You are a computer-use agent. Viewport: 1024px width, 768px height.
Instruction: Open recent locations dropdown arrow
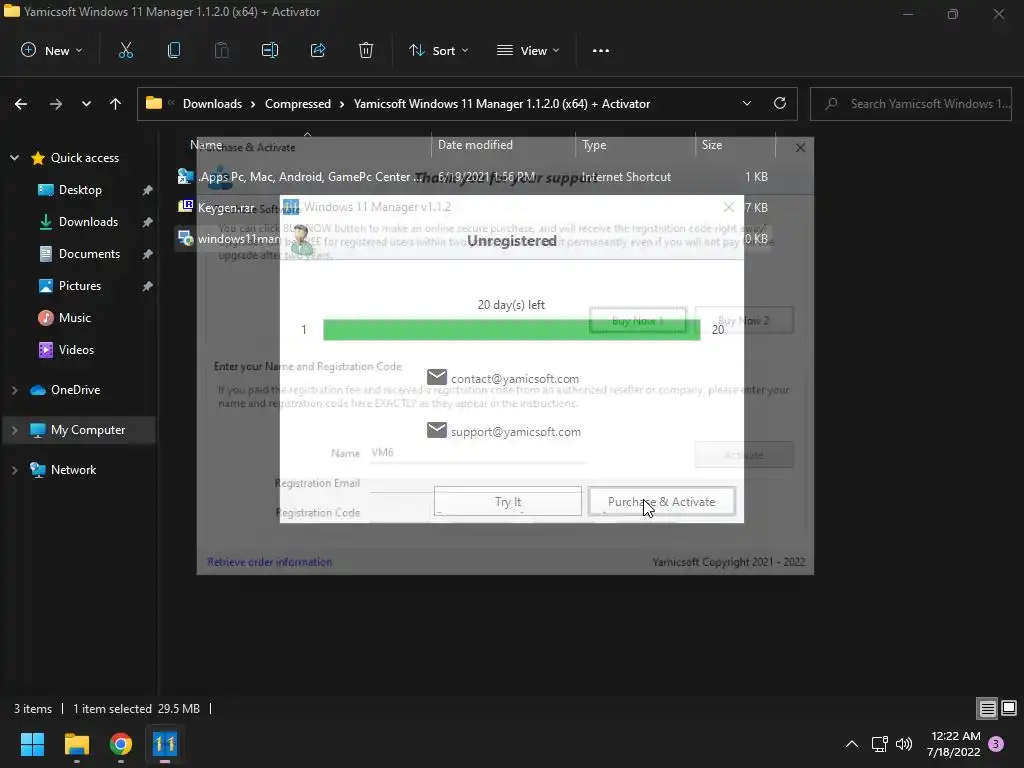(86, 104)
